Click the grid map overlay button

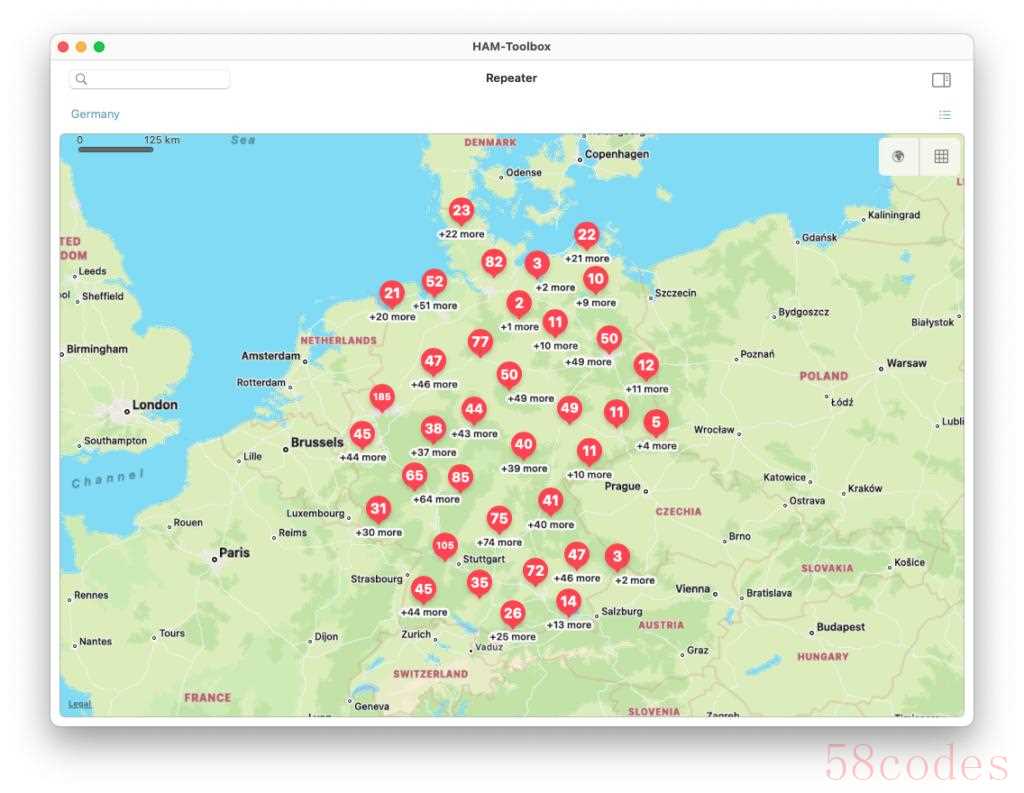941,156
